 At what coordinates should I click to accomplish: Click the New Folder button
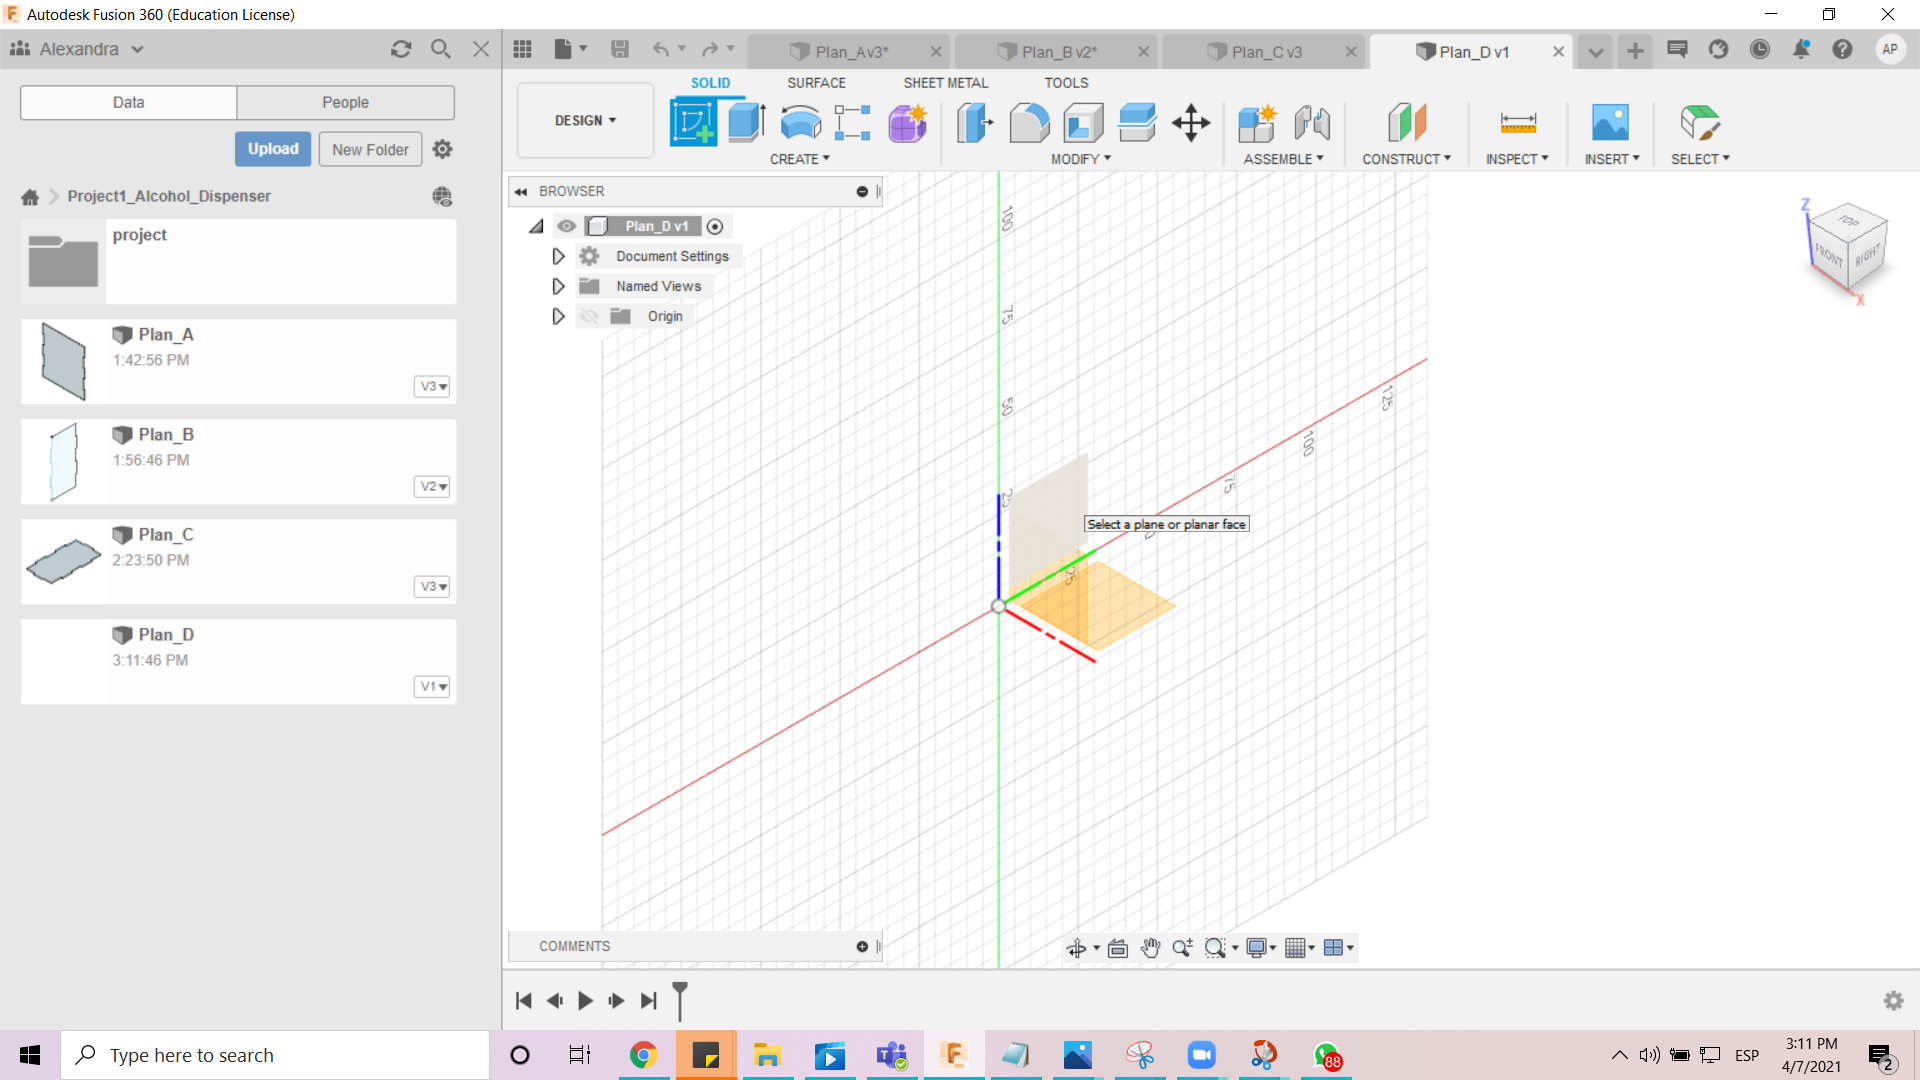(x=370, y=149)
